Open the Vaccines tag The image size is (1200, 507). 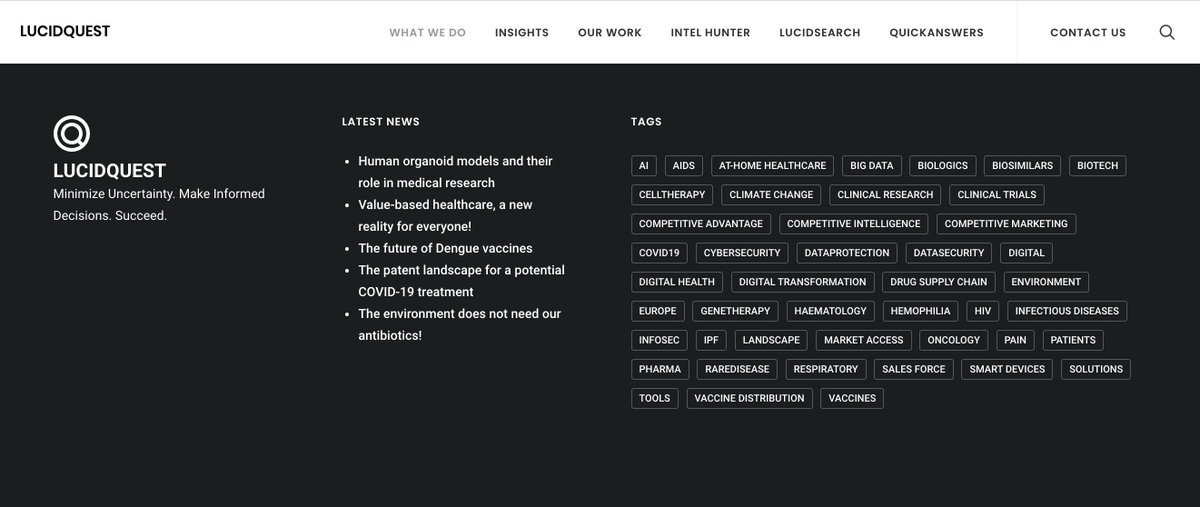click(x=852, y=398)
